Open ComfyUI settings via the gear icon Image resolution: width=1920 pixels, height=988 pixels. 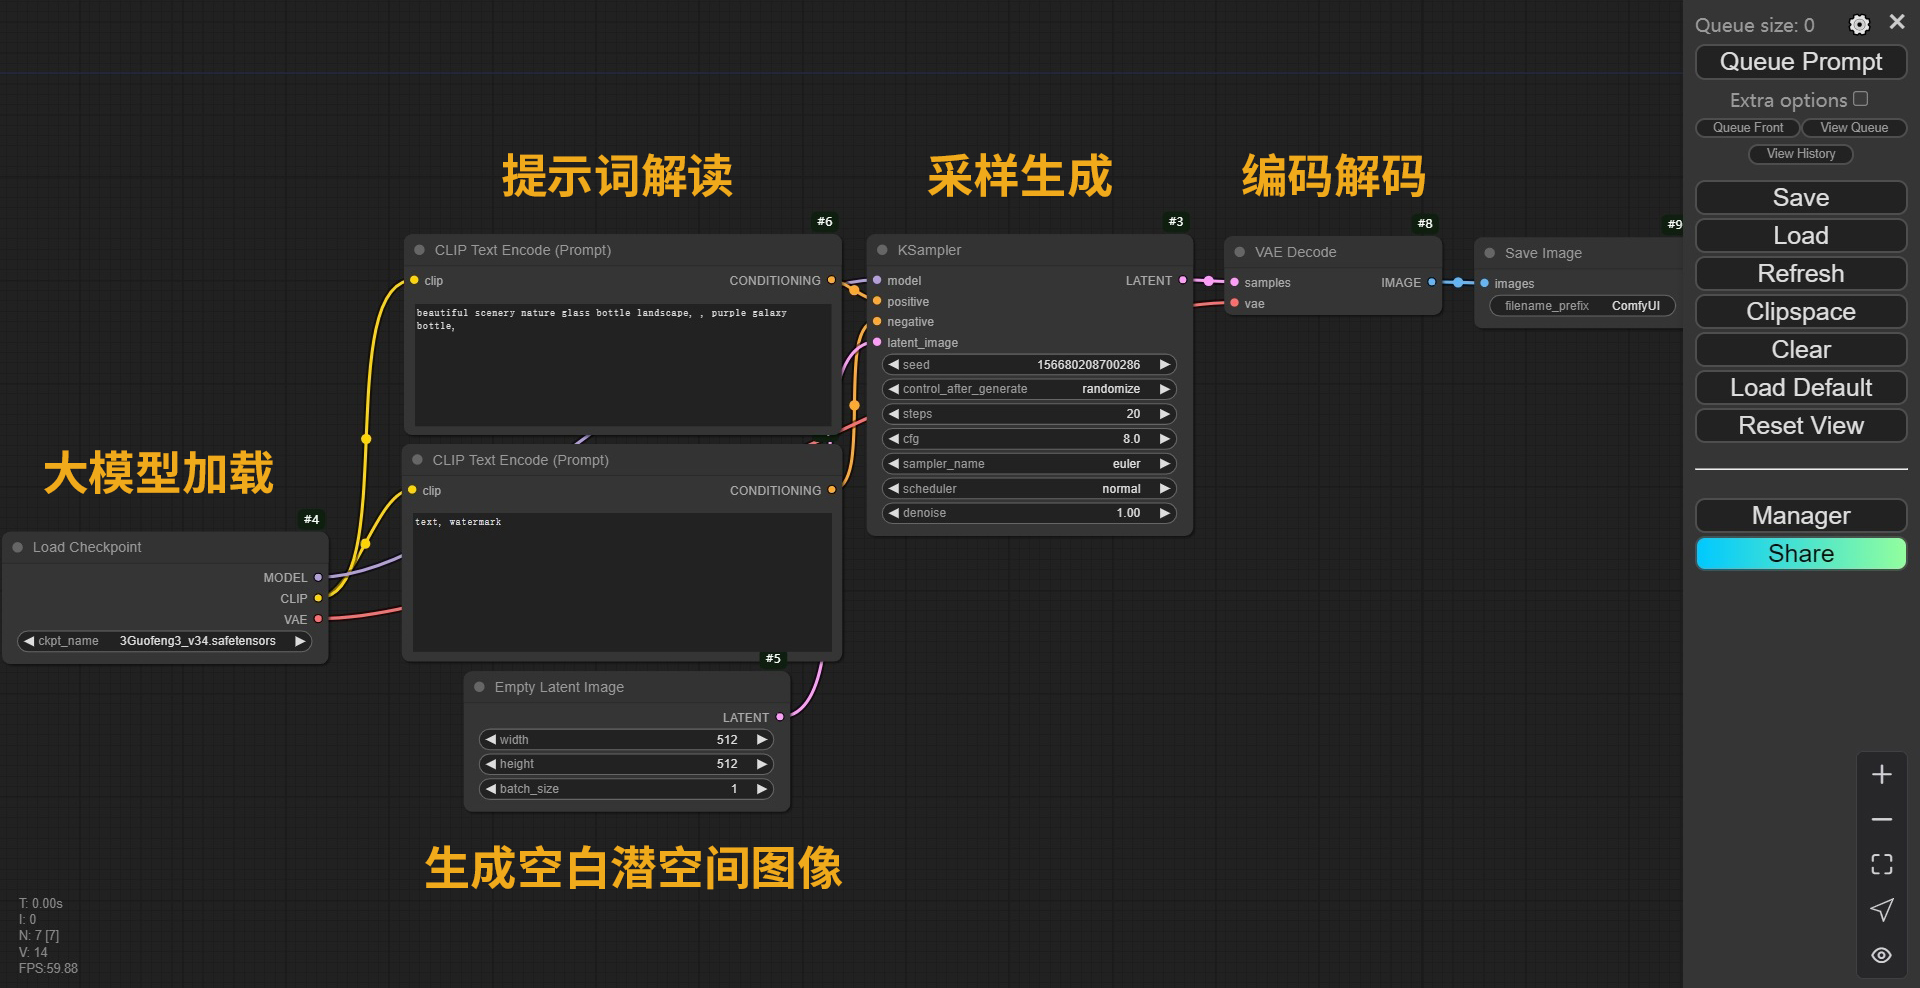1859,24
